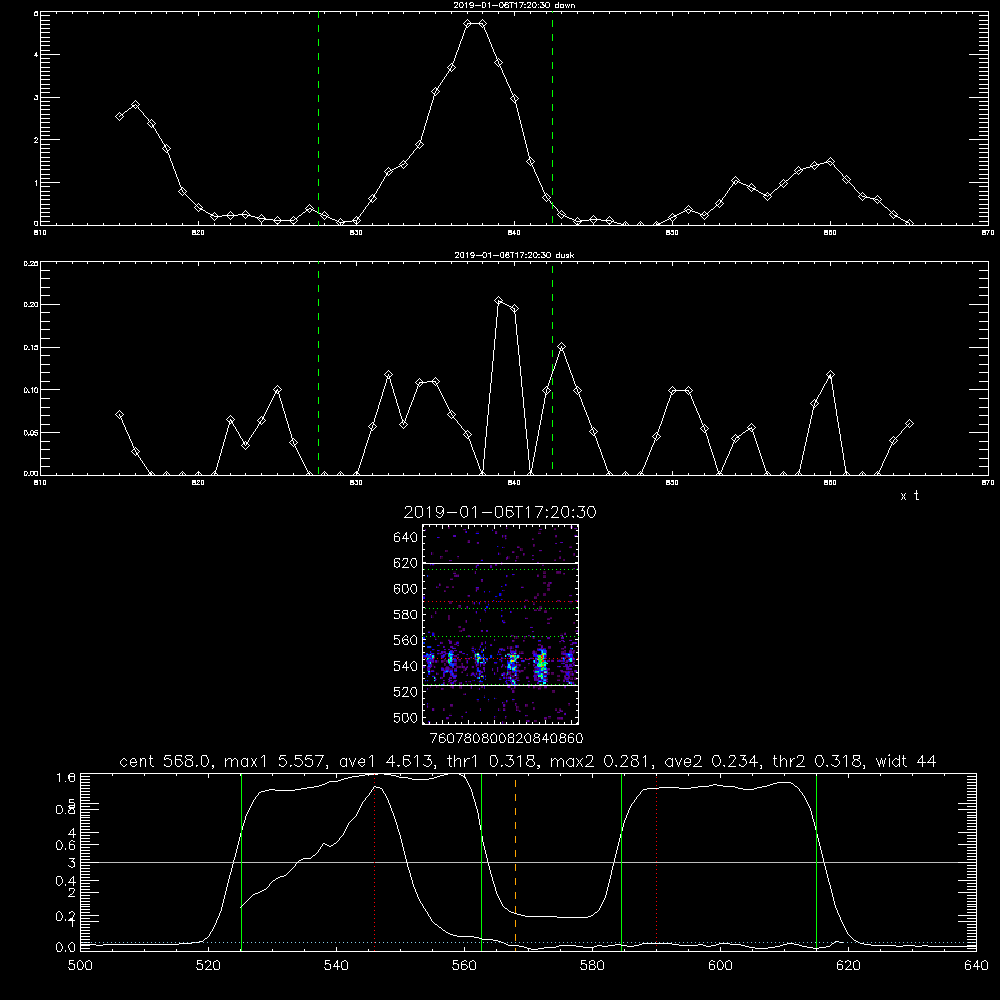Click the right green dashed line in dawn plot
Viewport: 1000px width, 1000px height.
pyautogui.click(x=552, y=118)
